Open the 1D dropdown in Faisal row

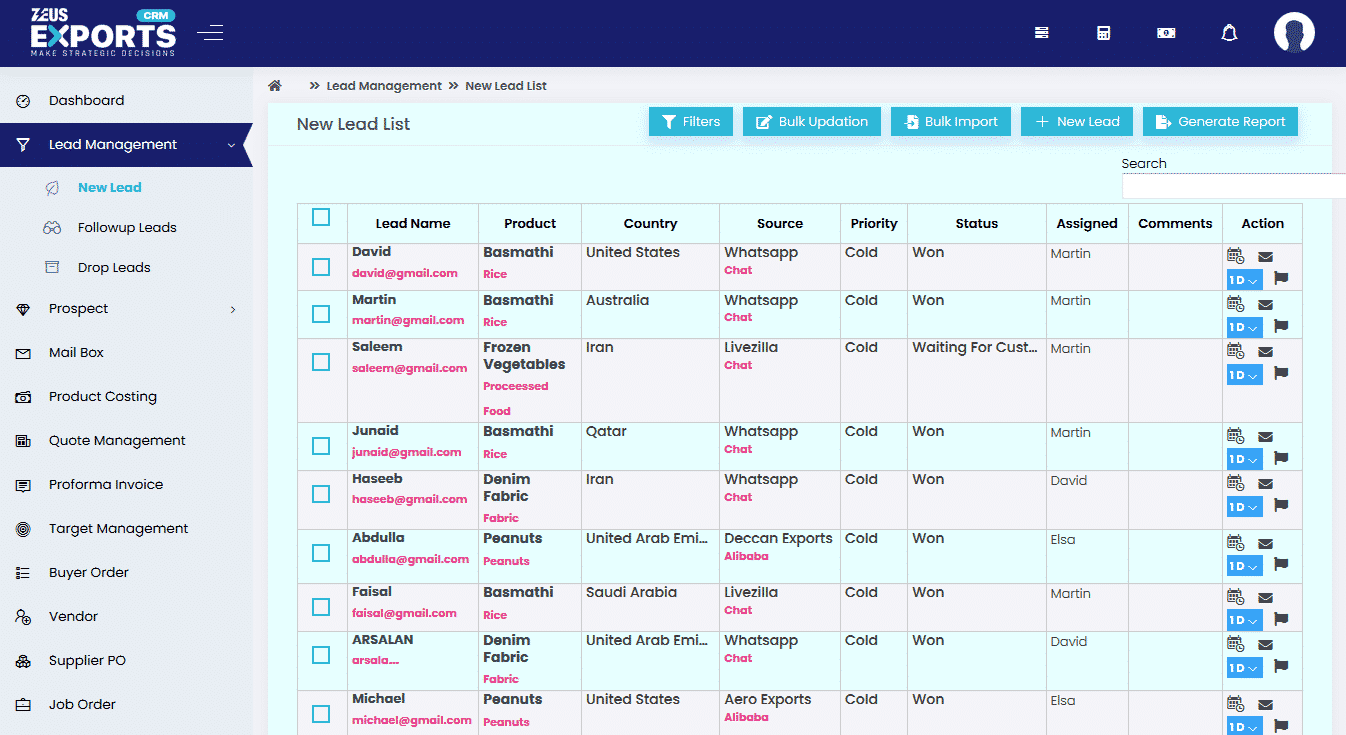(x=1244, y=620)
